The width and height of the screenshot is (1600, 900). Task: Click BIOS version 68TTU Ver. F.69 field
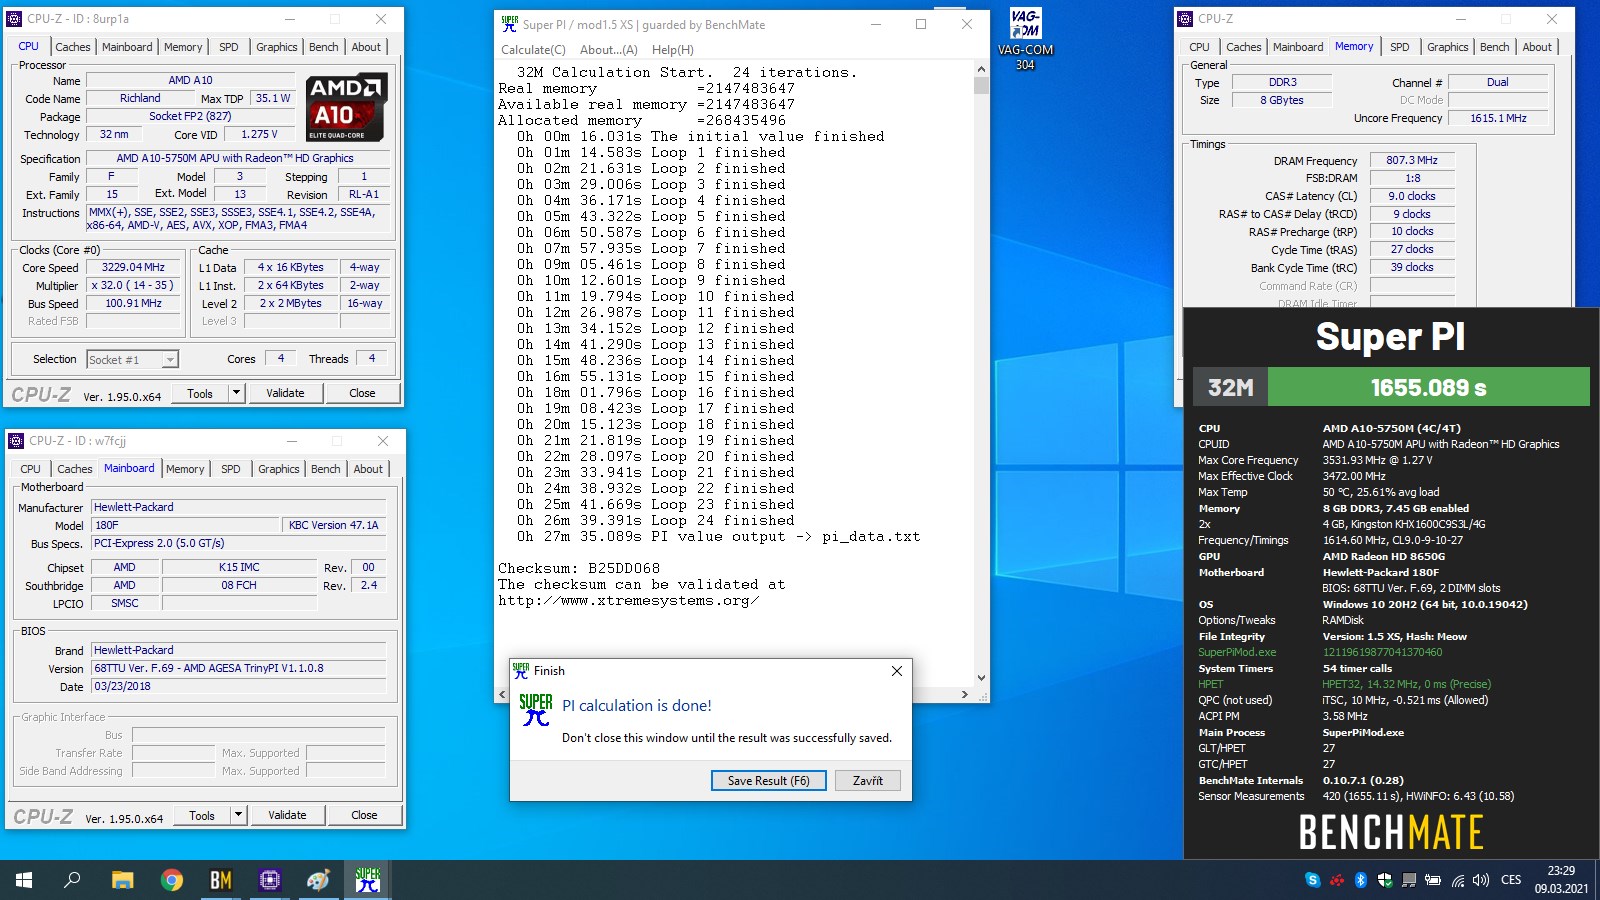click(x=238, y=668)
